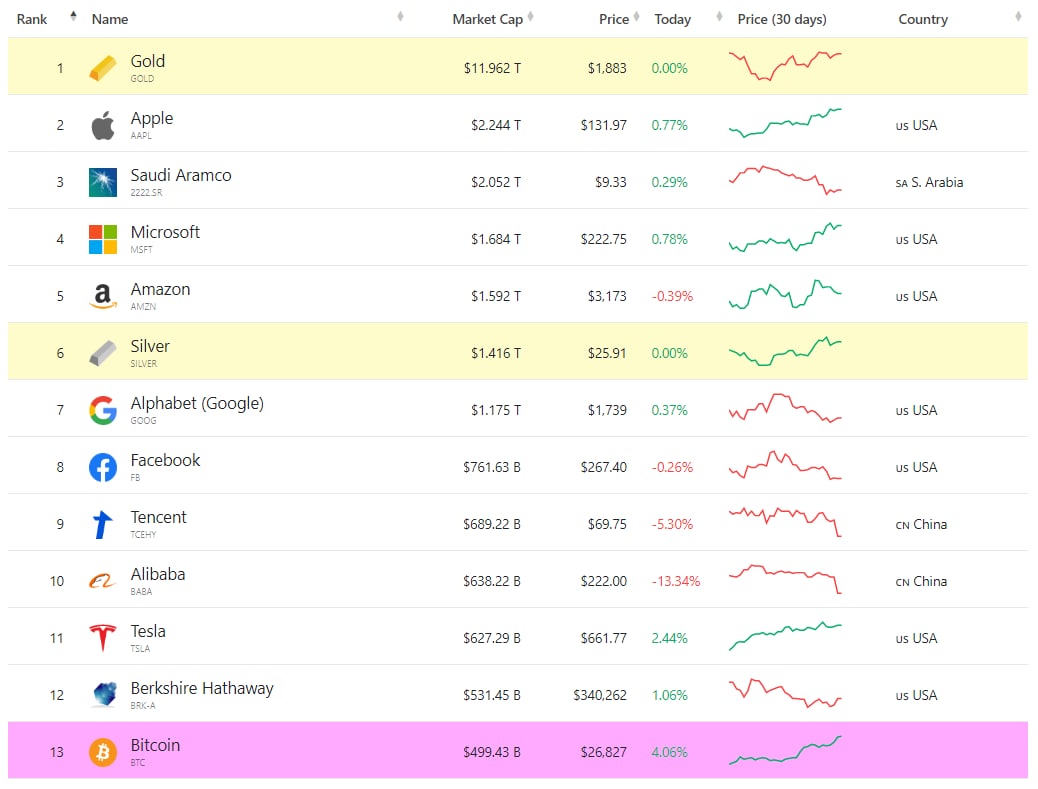Click the Tencent logo icon
This screenshot has height=789, width=1038.
103,524
